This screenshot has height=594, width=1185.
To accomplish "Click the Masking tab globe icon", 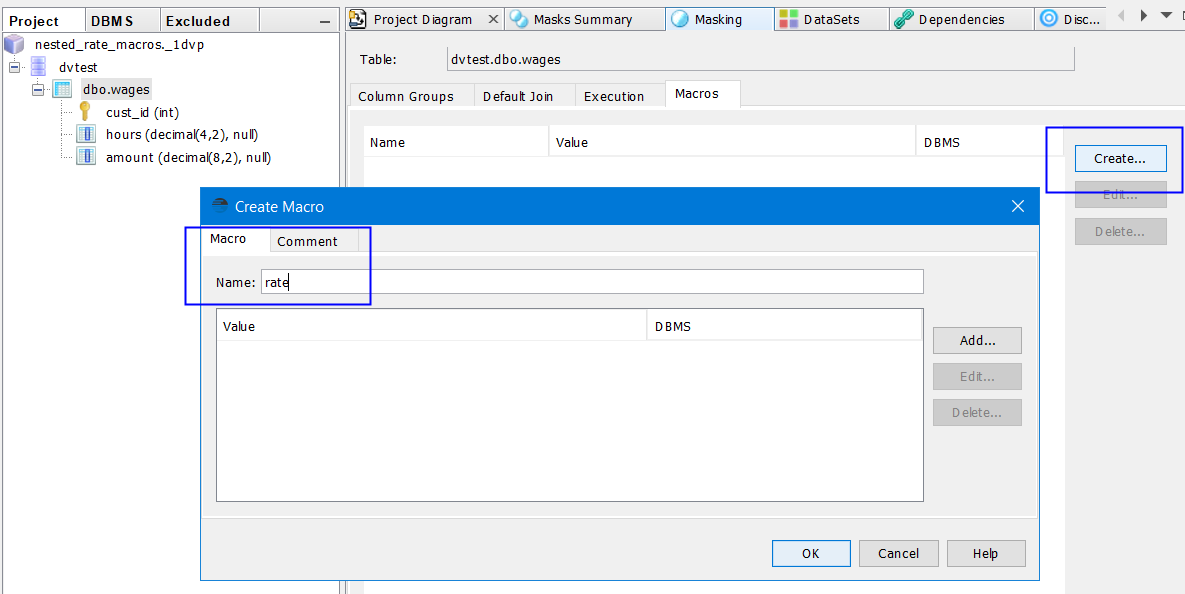I will pos(680,19).
